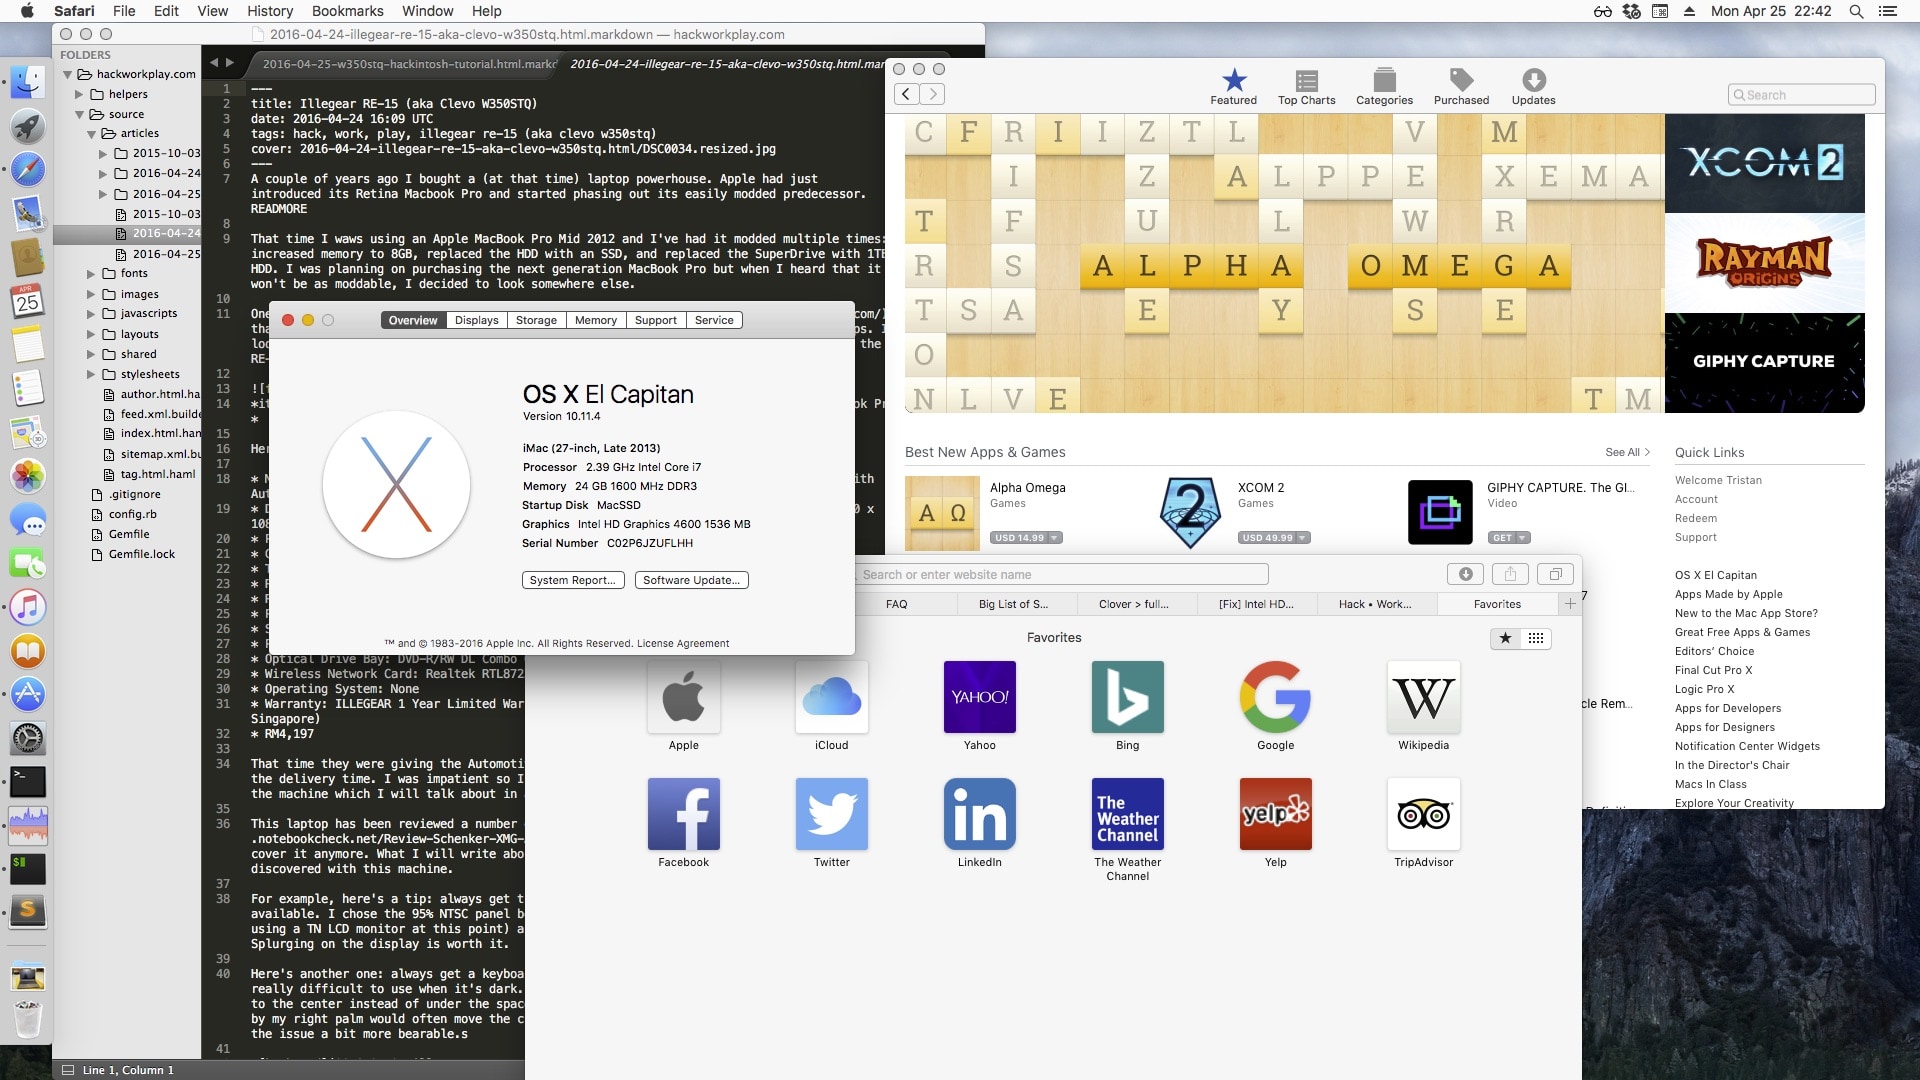Expand the javascripts folder
1920x1080 pixels.
click(x=91, y=313)
